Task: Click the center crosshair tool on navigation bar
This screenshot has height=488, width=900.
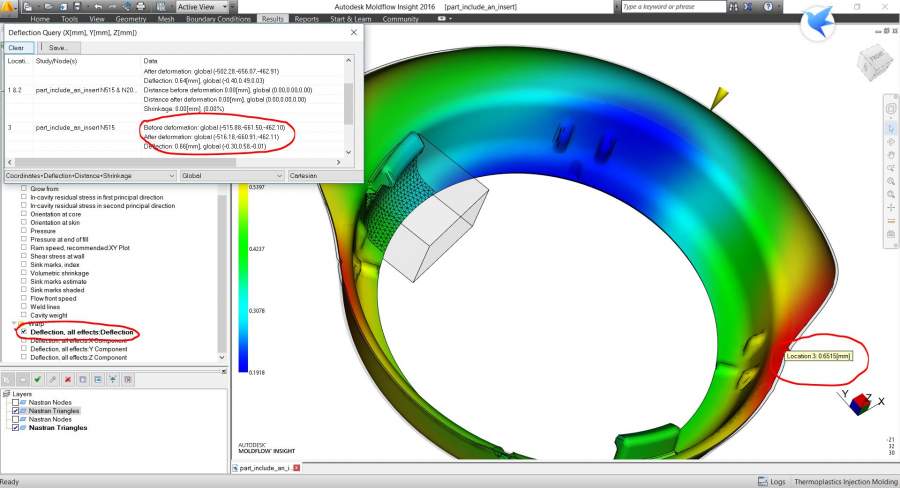Action: [x=891, y=208]
